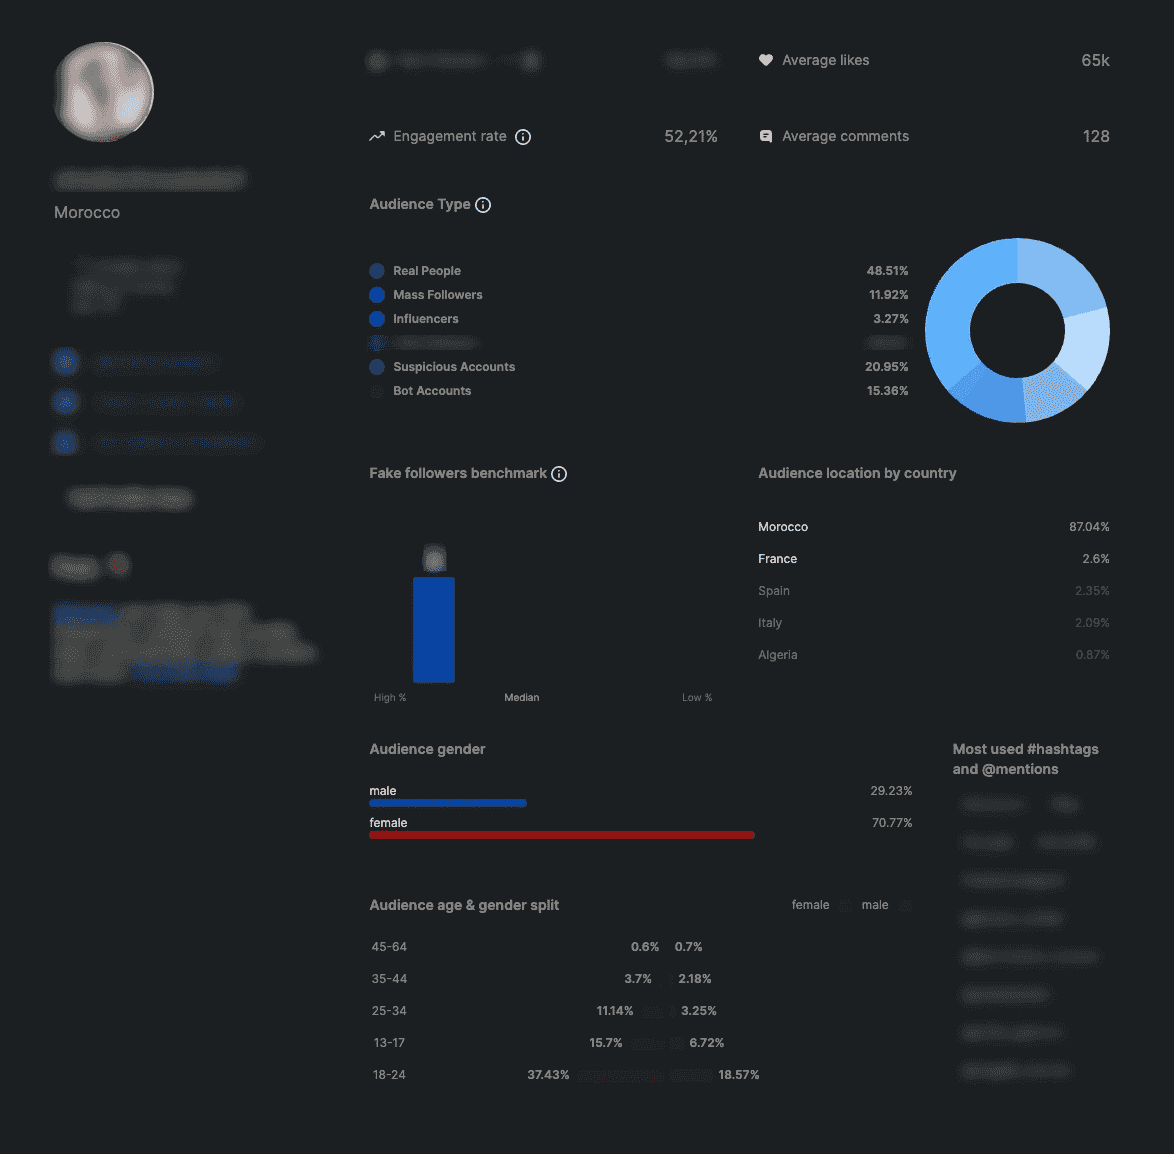This screenshot has height=1154, width=1174.
Task: Click the 18-24 age group row
Action: coord(389,1075)
